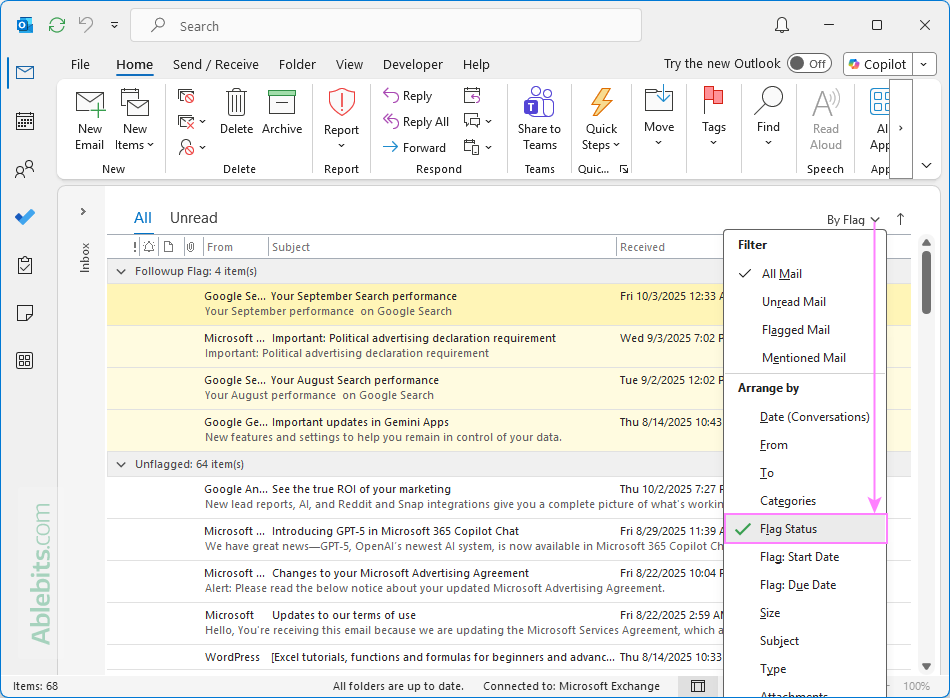The image size is (950, 698).
Task: Switch to Send / Receive tab
Action: [216, 64]
